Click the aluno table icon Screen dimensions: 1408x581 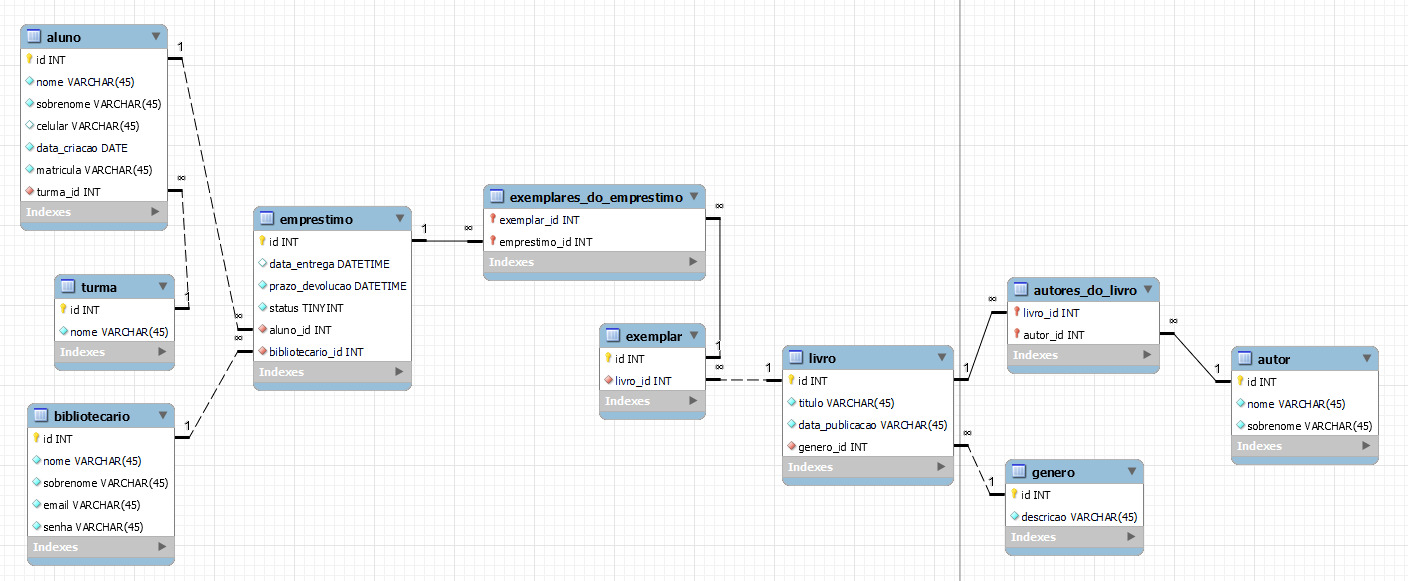tap(33, 37)
